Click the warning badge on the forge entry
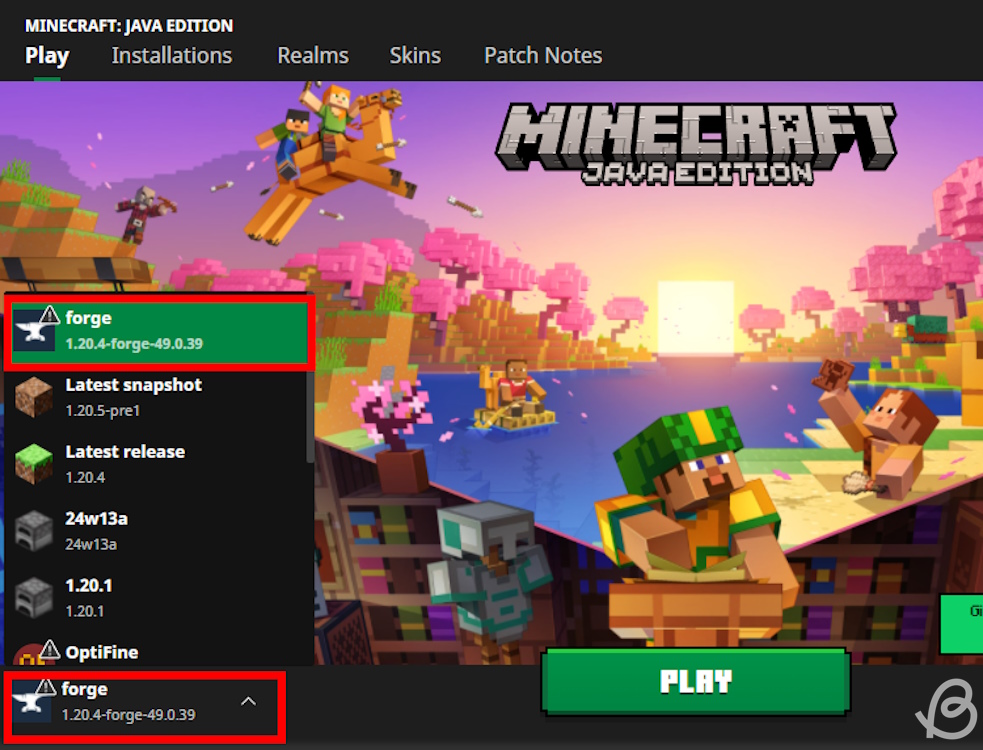983x750 pixels. (48, 315)
